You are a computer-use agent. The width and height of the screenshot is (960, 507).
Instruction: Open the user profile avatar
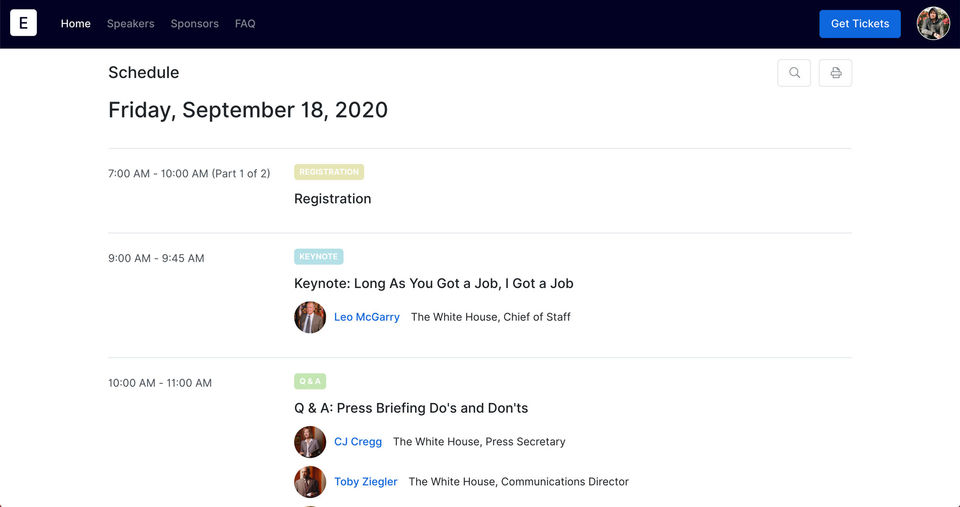[933, 23]
